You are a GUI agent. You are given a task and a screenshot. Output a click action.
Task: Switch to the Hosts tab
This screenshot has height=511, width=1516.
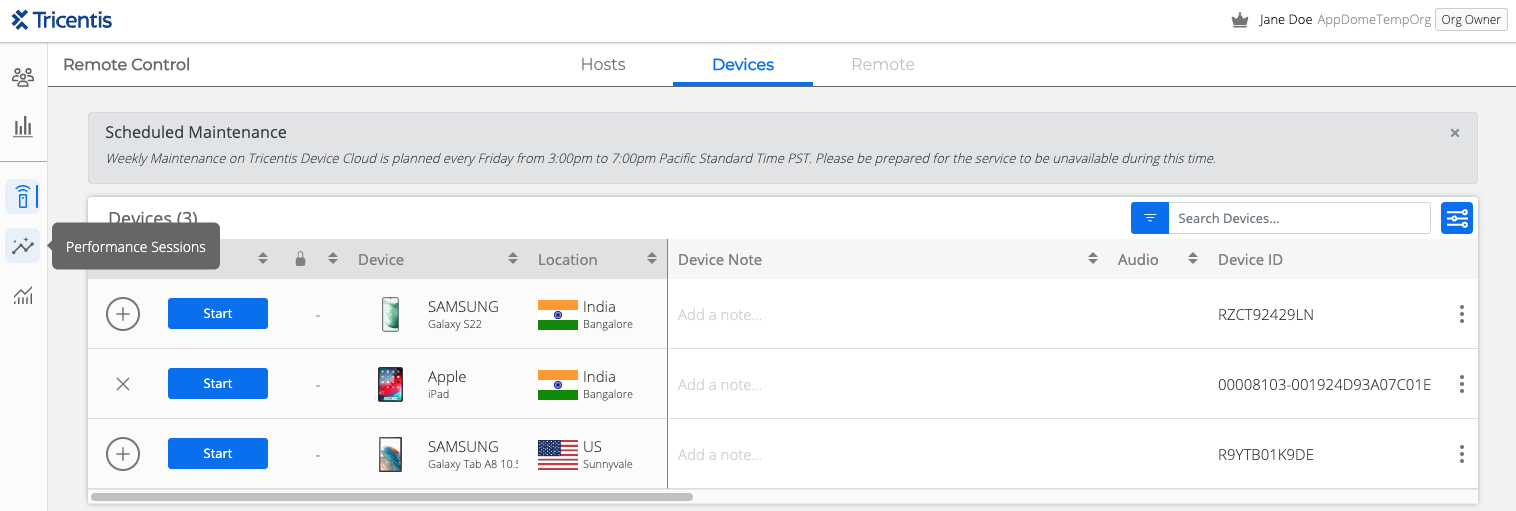click(x=603, y=64)
